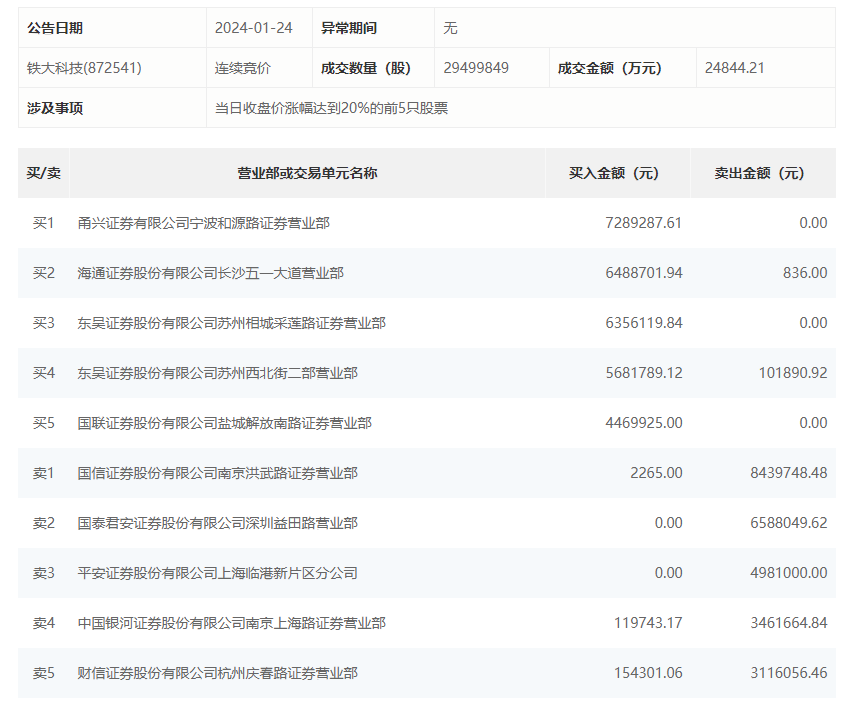Click the 涉及事项 label
852x715 pixels.
(x=55, y=108)
